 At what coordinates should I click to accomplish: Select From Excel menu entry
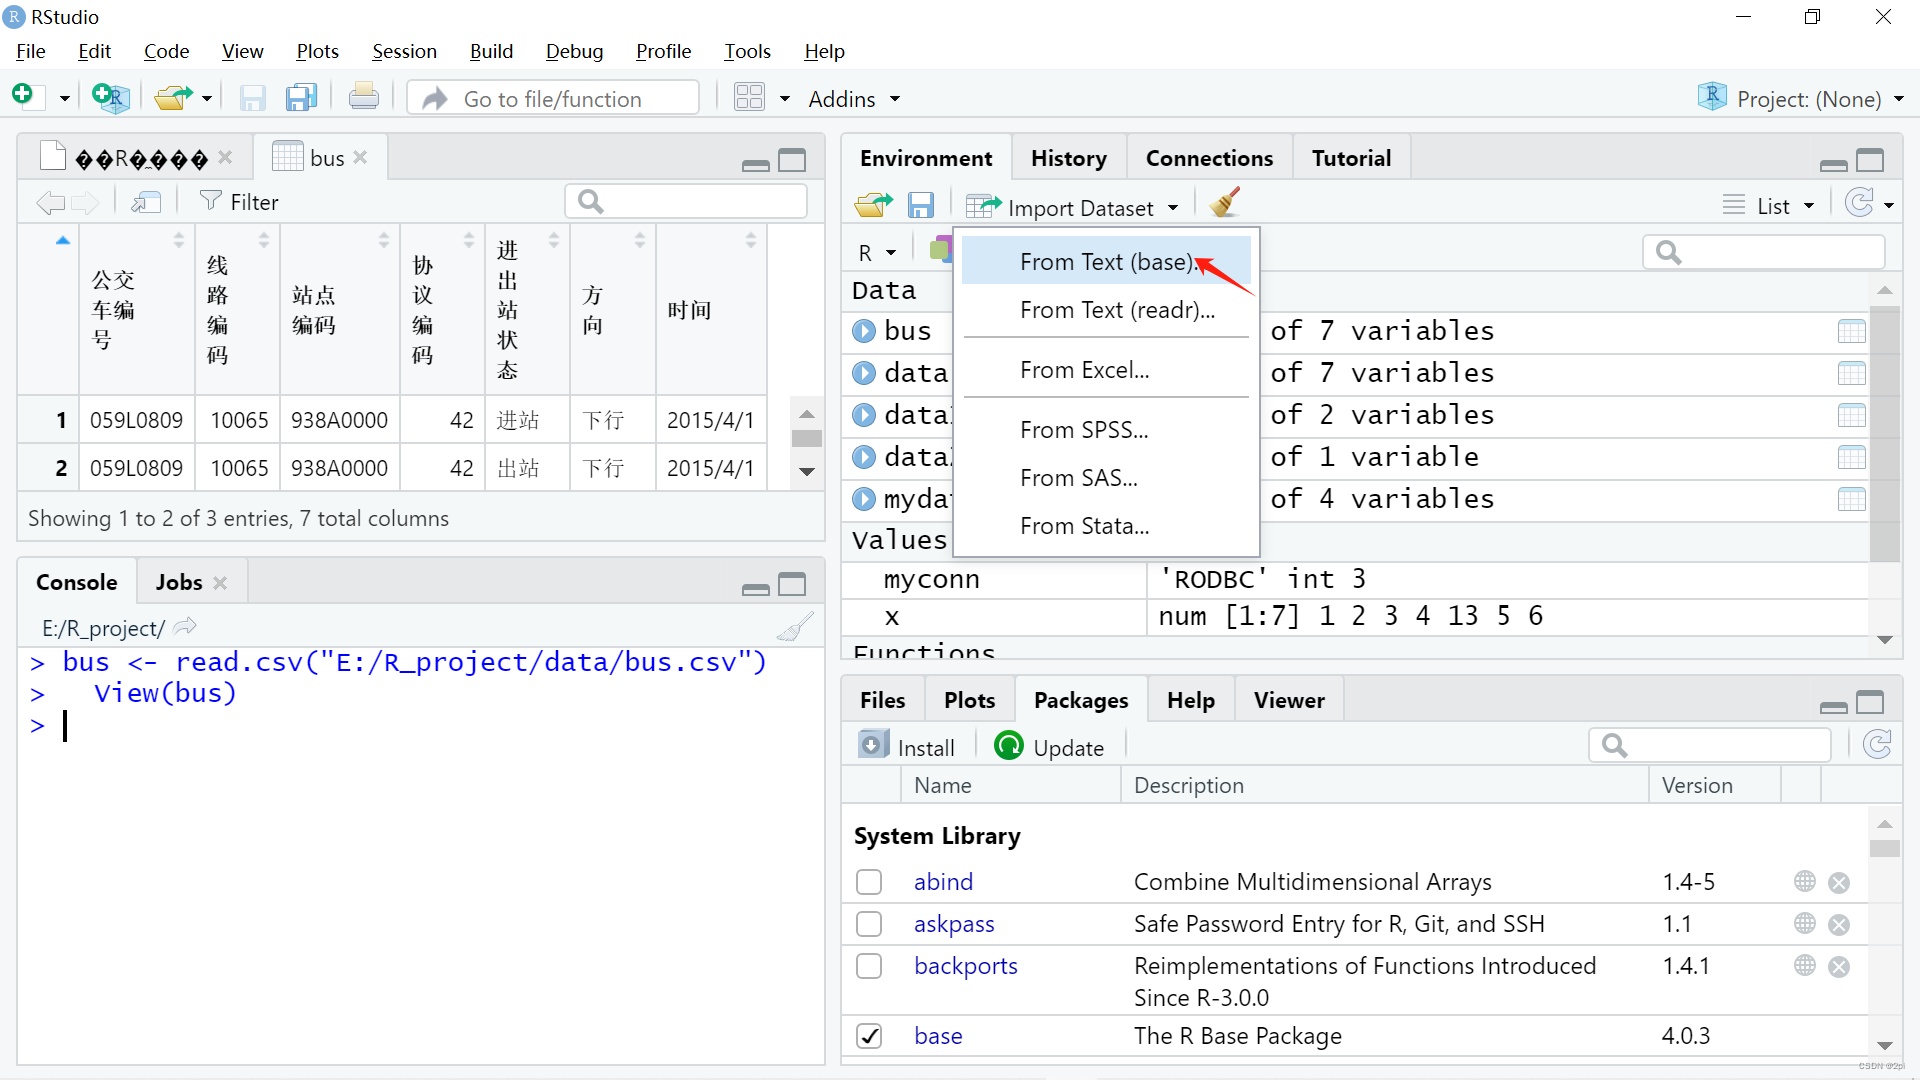(1106, 369)
